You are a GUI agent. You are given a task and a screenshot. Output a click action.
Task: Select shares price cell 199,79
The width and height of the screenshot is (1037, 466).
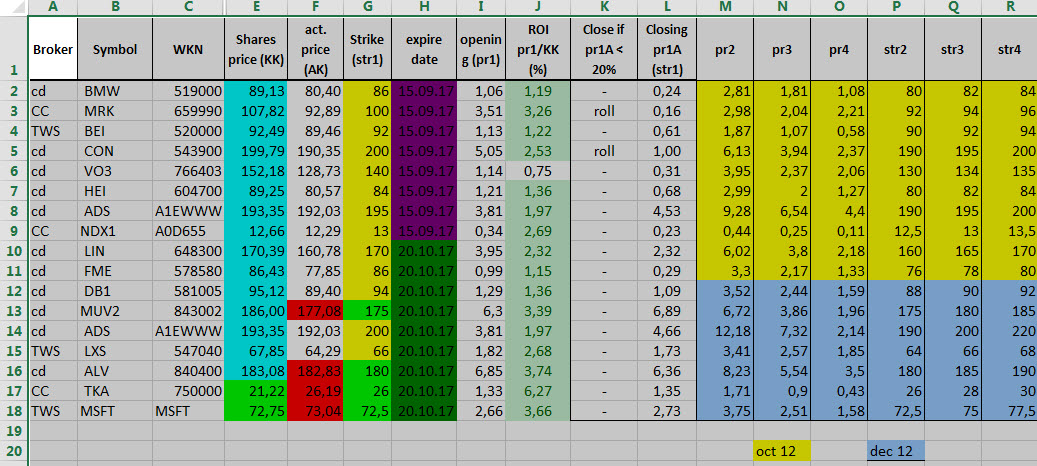click(256, 151)
